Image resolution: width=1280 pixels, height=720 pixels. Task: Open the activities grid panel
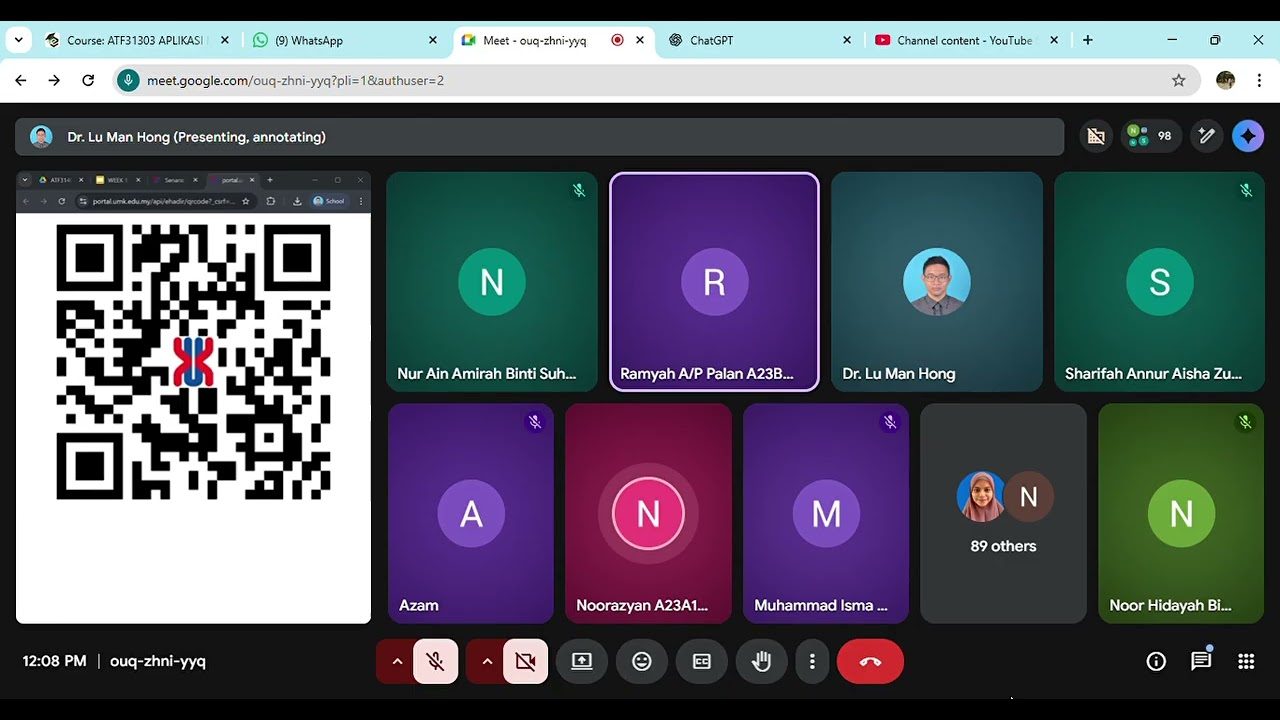tap(1246, 661)
